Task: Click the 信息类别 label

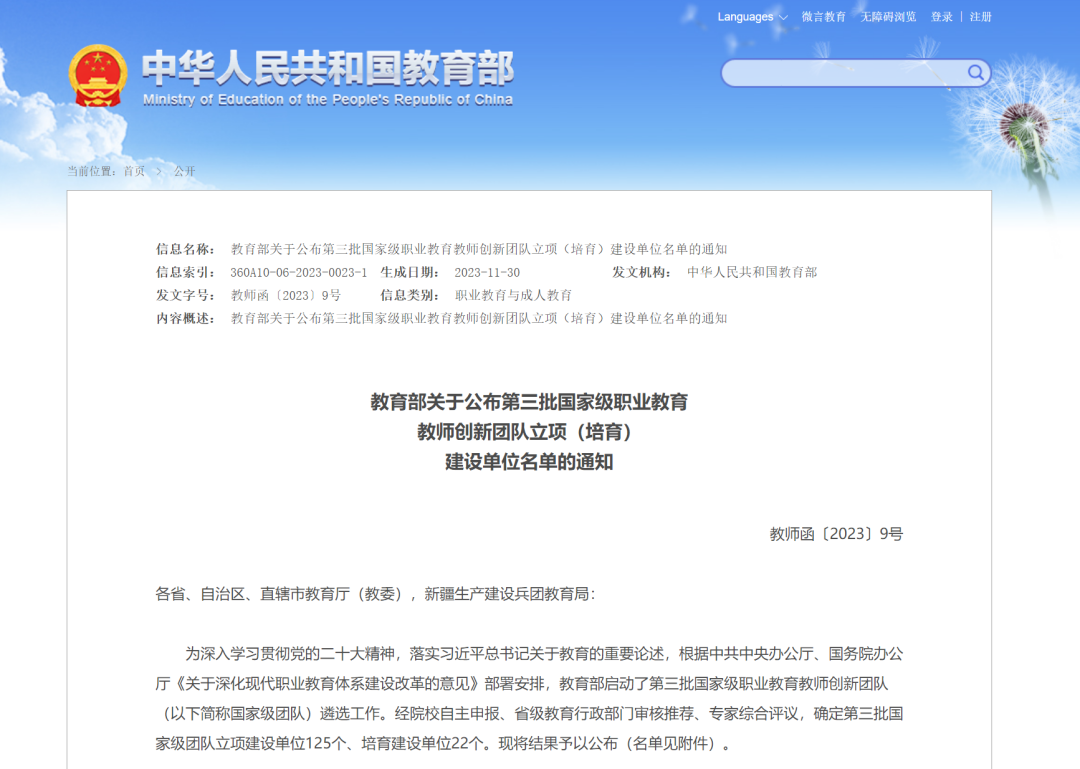Action: [410, 295]
